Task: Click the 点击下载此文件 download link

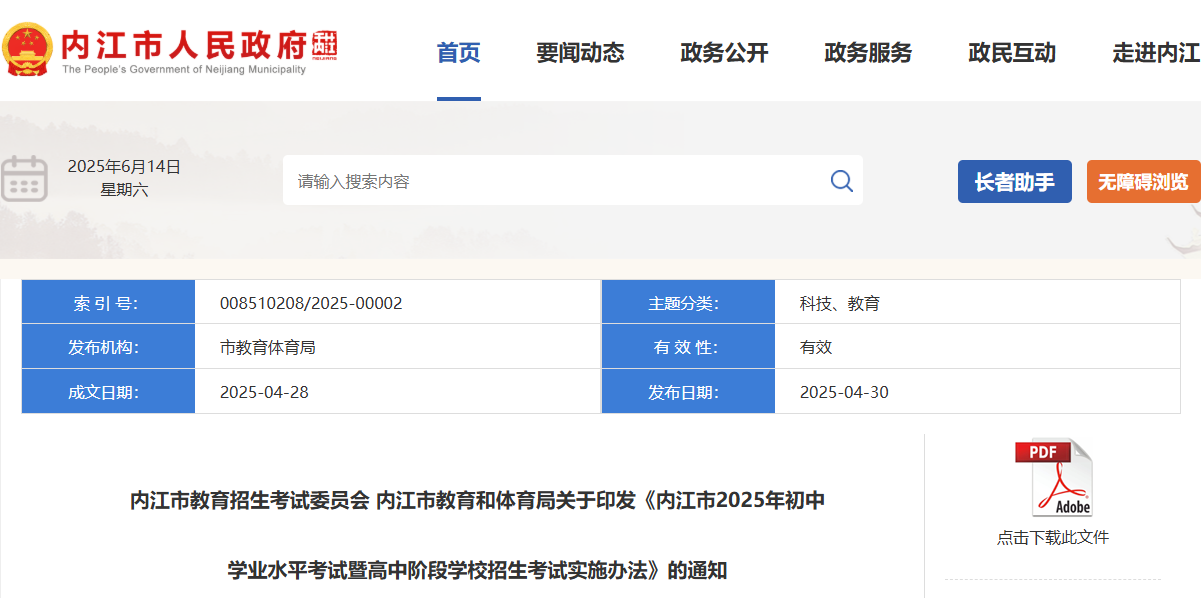Action: [x=1053, y=538]
